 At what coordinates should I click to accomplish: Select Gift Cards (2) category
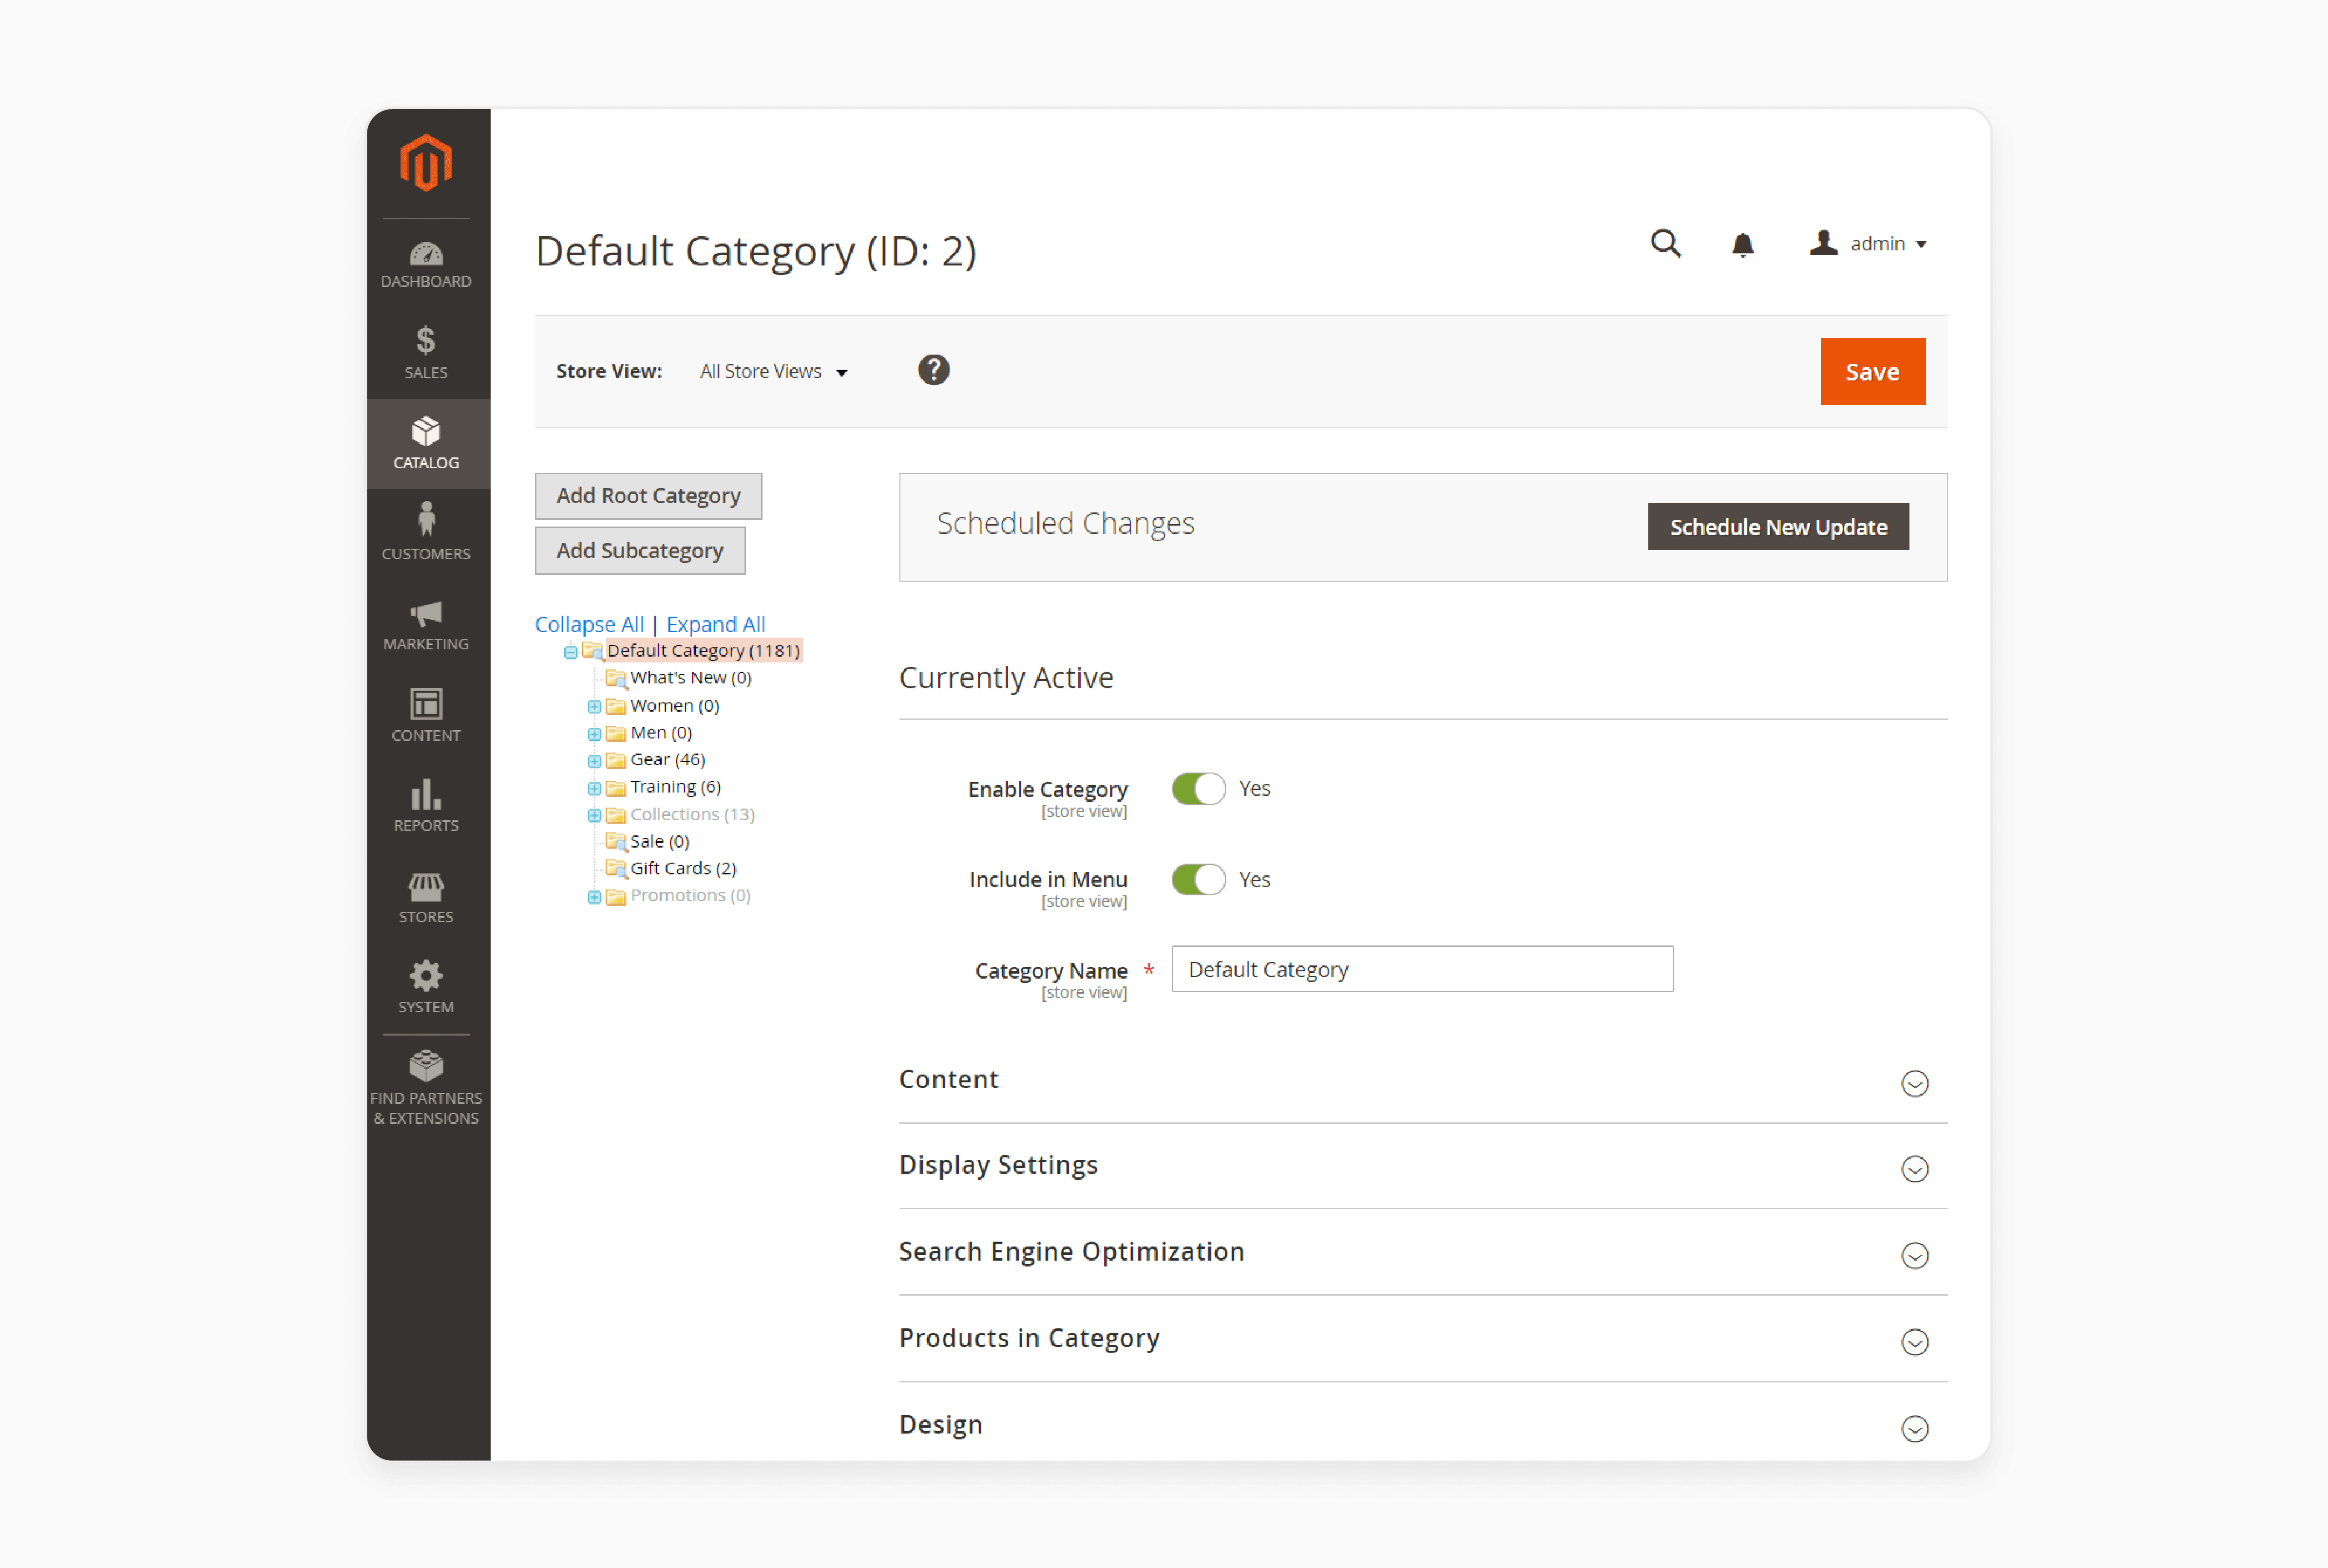tap(683, 868)
